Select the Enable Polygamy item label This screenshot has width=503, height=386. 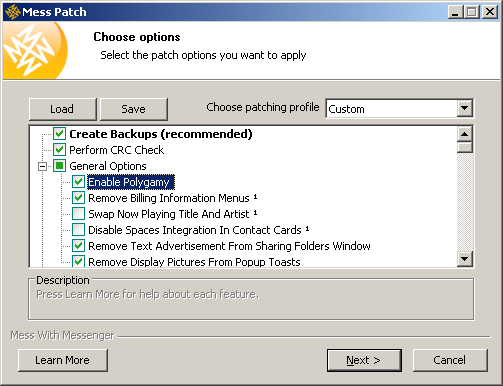coord(131,182)
